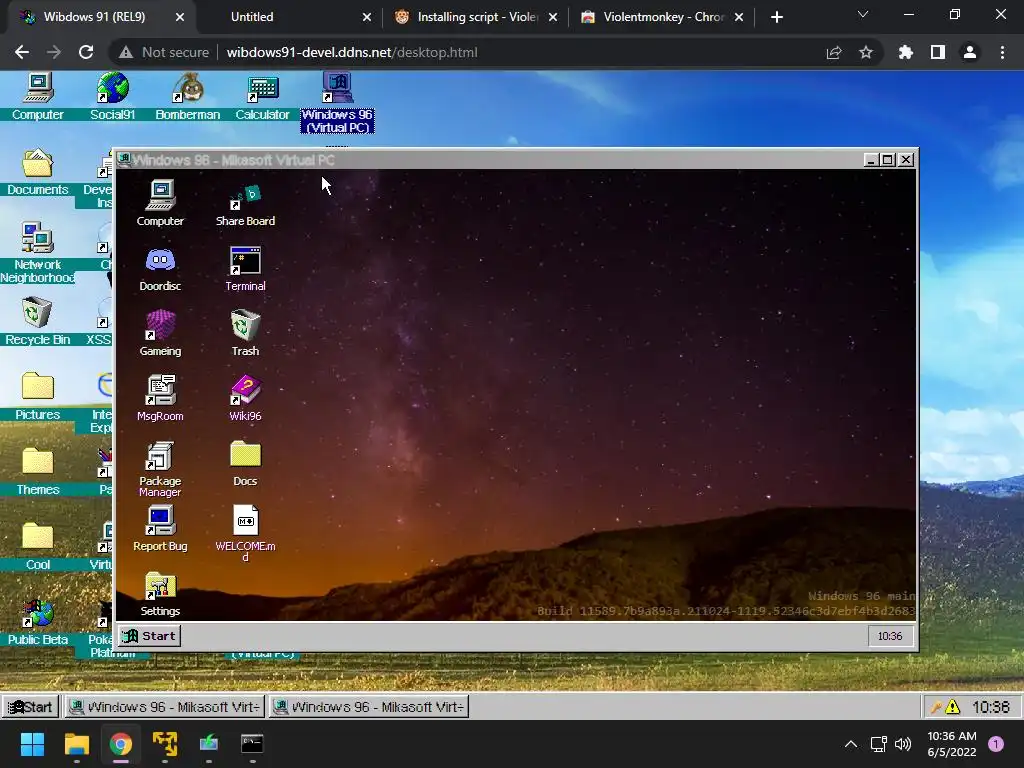Open the Windows 11 Start menu
This screenshot has height=768, width=1024.
(x=32, y=744)
